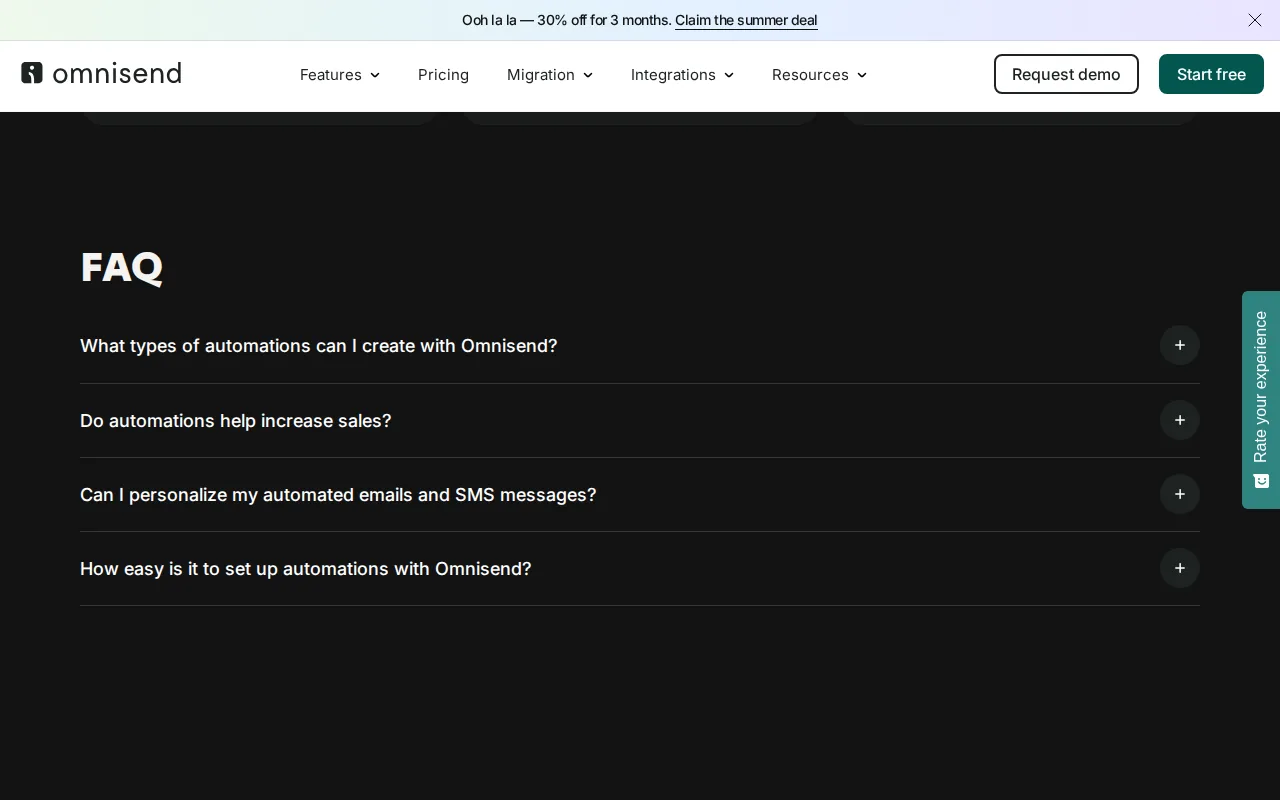This screenshot has height=800, width=1280.
Task: Click the Omnisend logo icon
Action: pyautogui.click(x=32, y=73)
